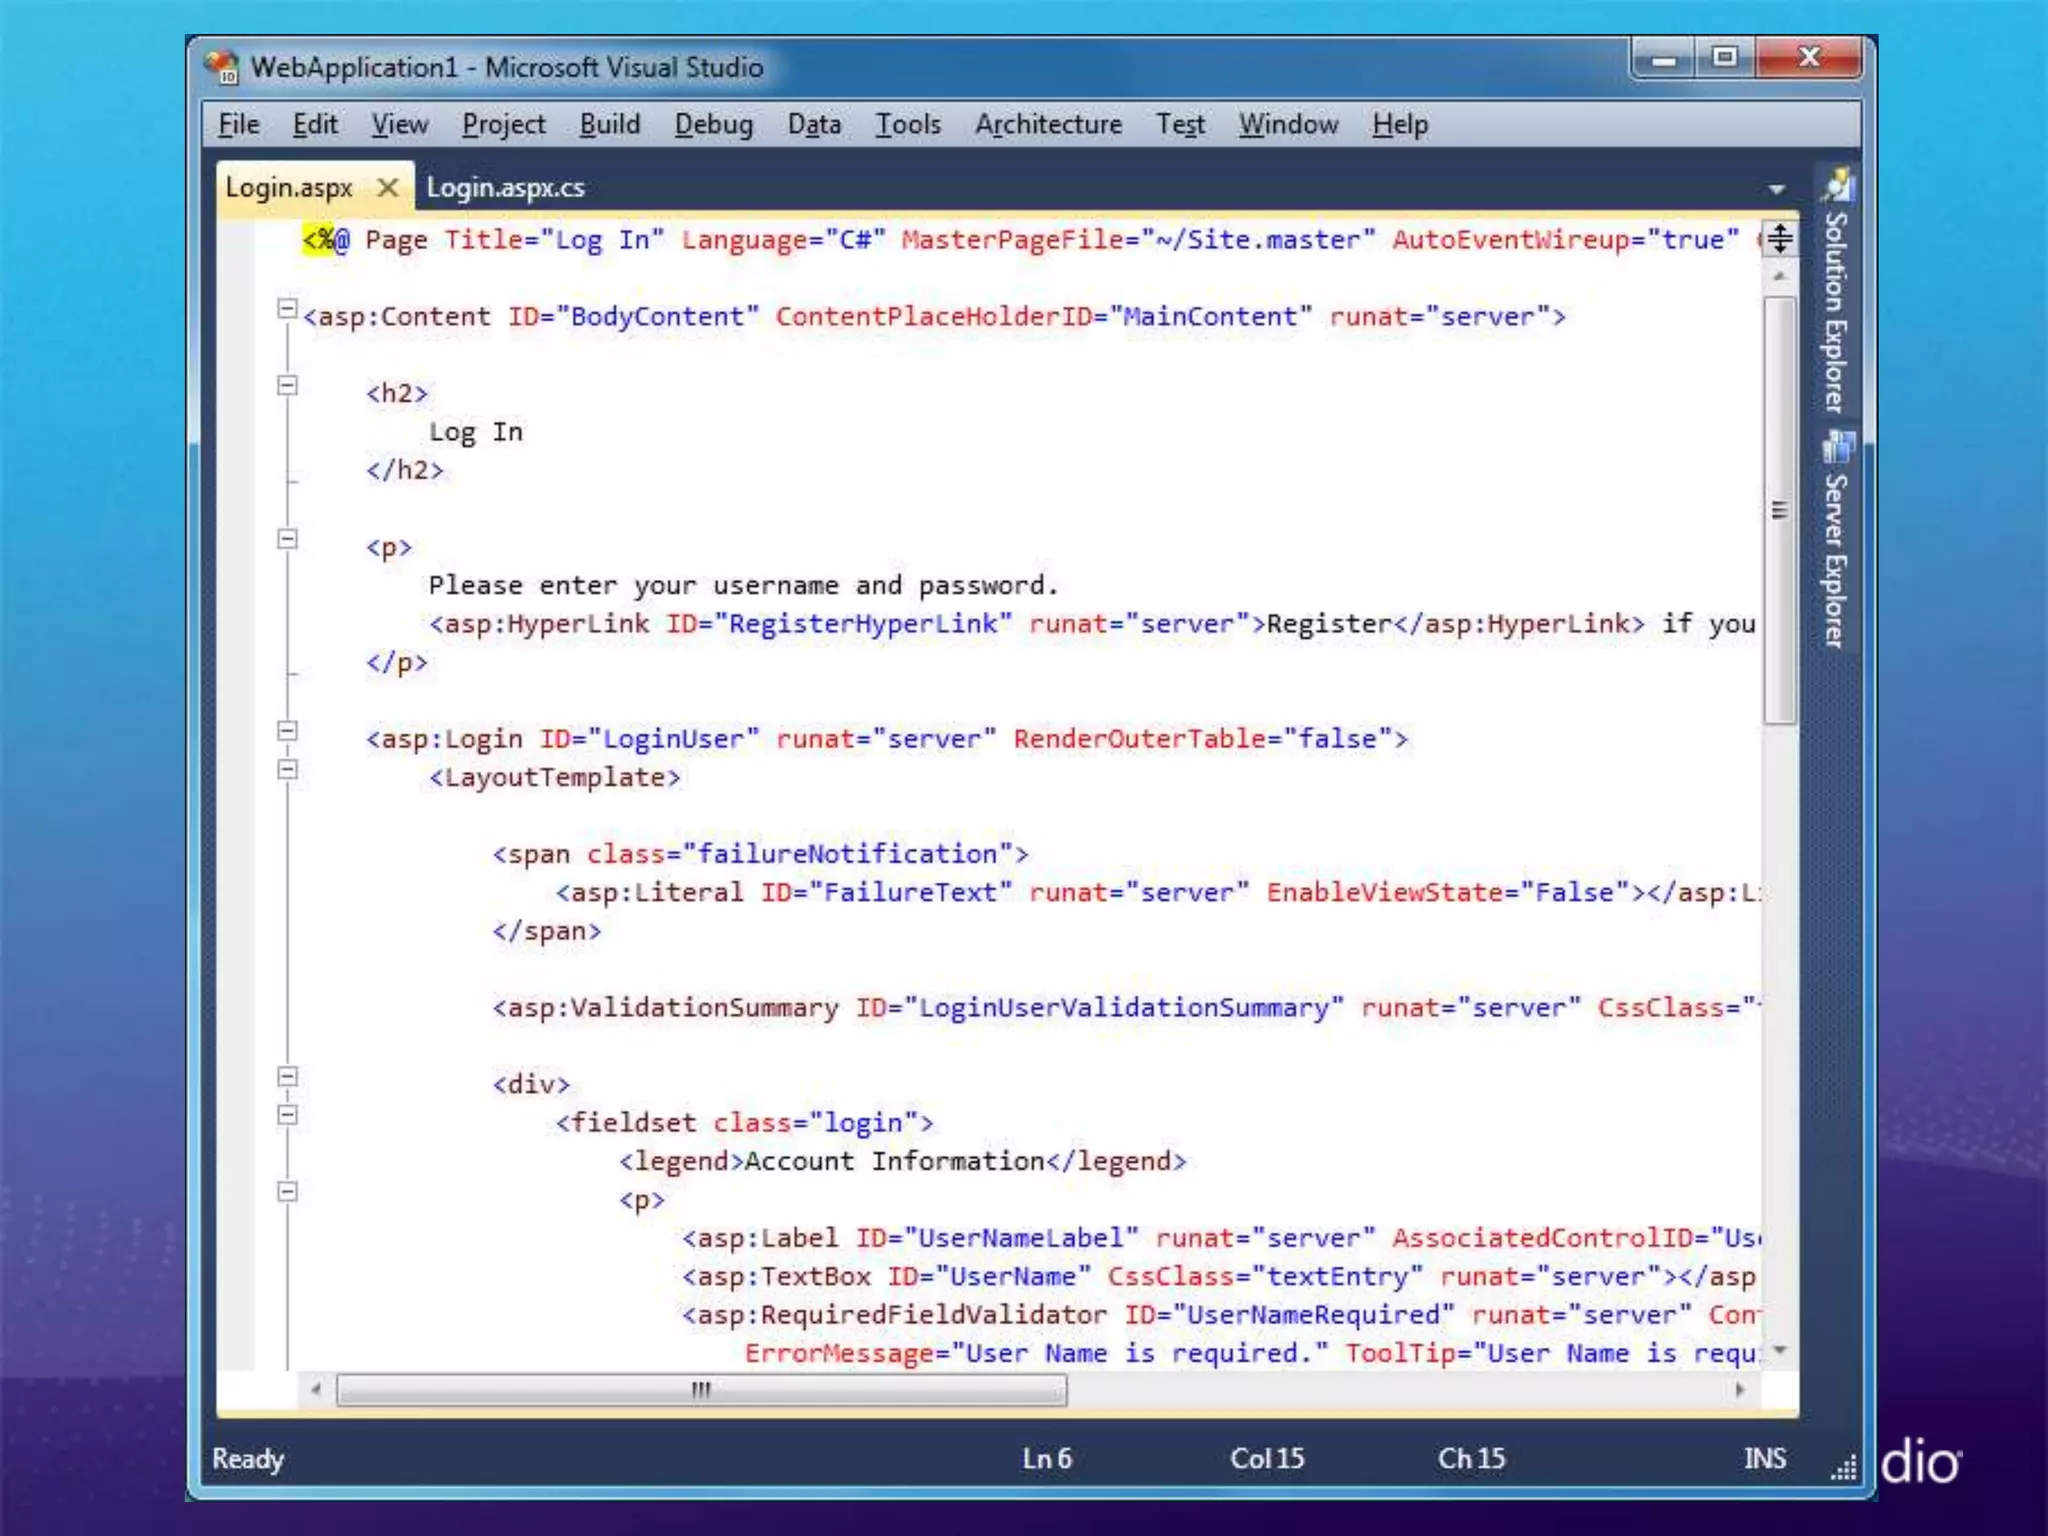This screenshot has width=2048, height=1536.
Task: Switch to Login.aspx.cs tab
Action: (x=505, y=188)
